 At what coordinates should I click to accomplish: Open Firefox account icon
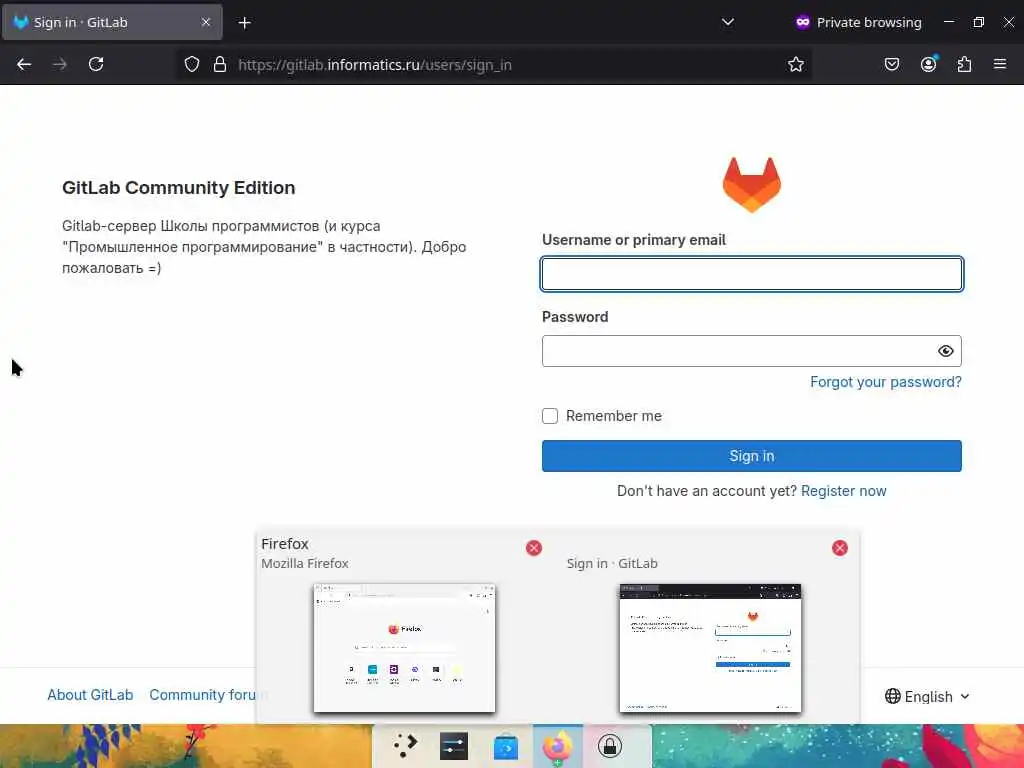coord(928,64)
